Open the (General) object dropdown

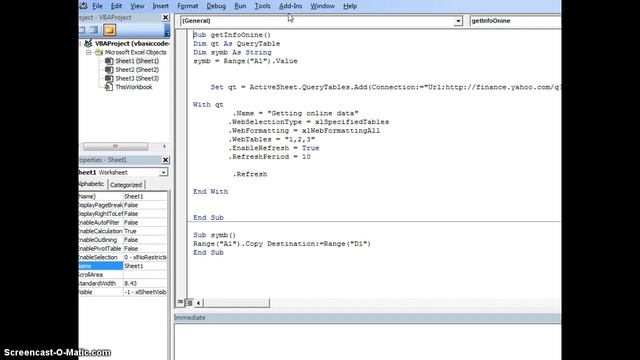click(x=458, y=21)
